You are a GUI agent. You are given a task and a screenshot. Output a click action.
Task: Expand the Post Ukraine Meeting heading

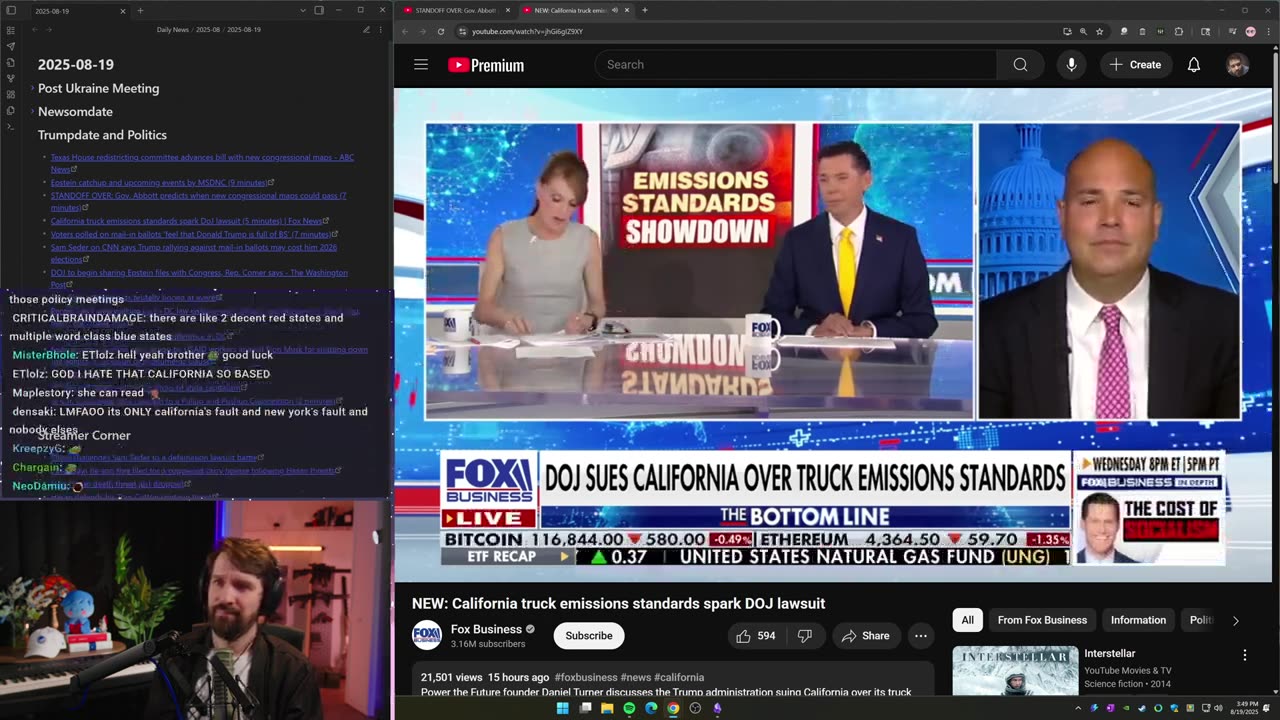click(x=32, y=88)
